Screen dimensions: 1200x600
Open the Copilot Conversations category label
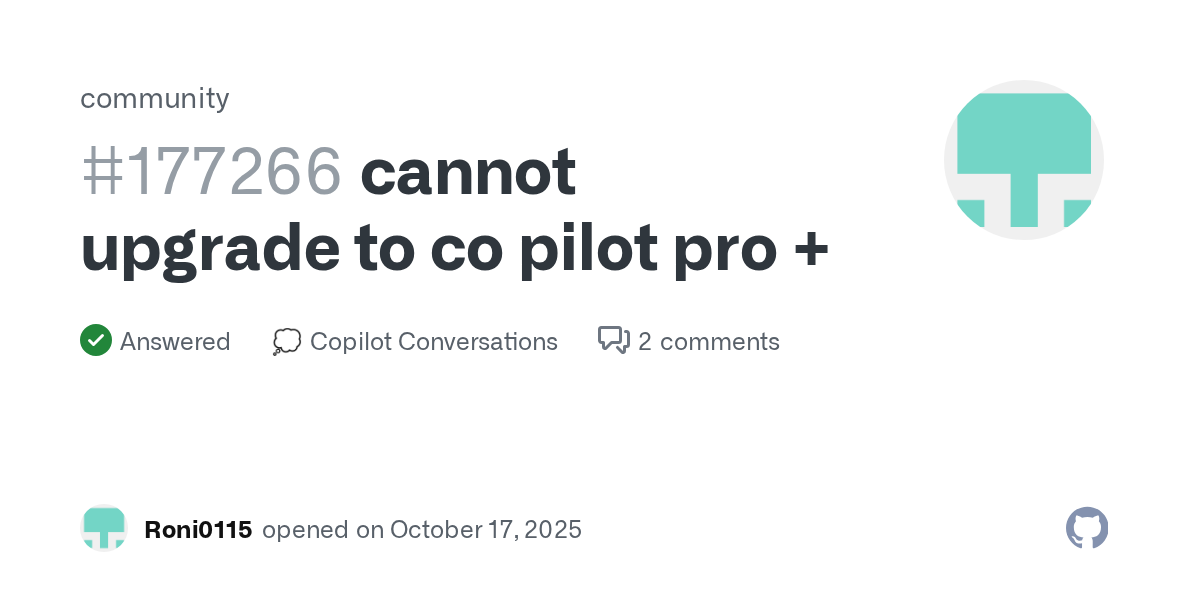pos(434,342)
